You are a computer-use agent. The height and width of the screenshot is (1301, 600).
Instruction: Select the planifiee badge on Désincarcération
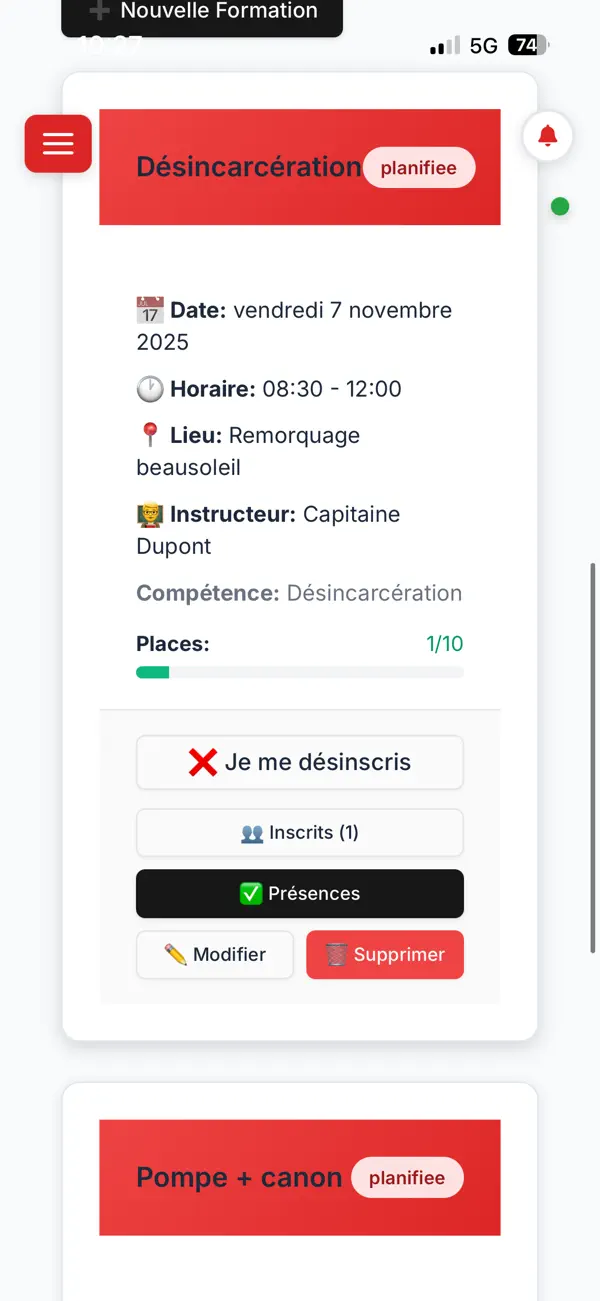[419, 167]
